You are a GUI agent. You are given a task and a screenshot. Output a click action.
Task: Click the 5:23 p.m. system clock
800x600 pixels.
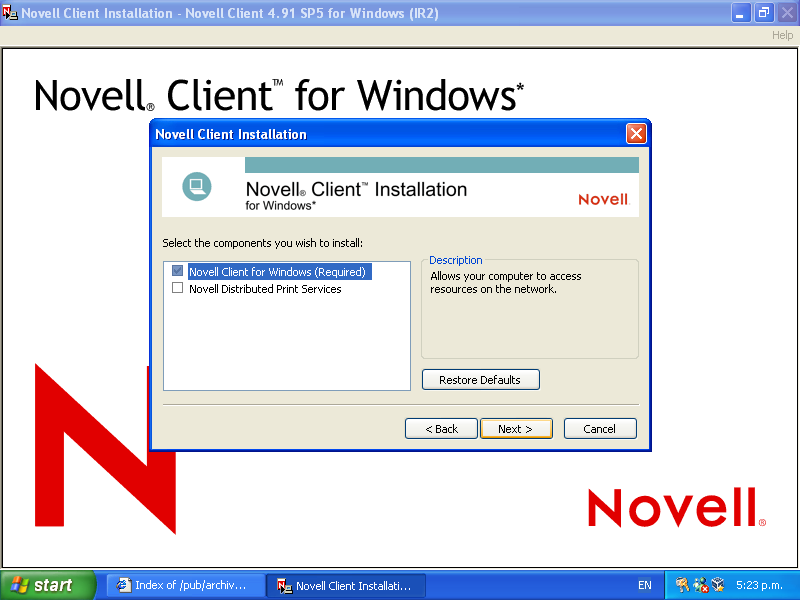click(759, 585)
